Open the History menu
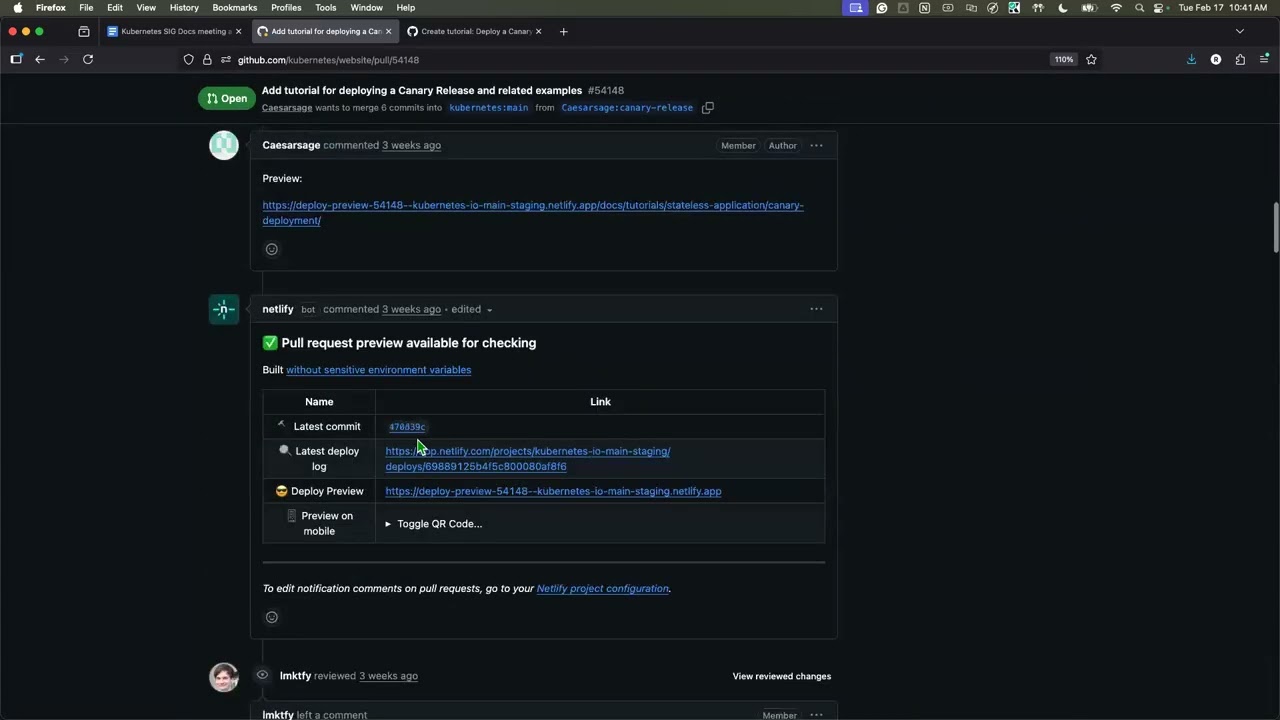This screenshot has height=720, width=1280. point(184,7)
